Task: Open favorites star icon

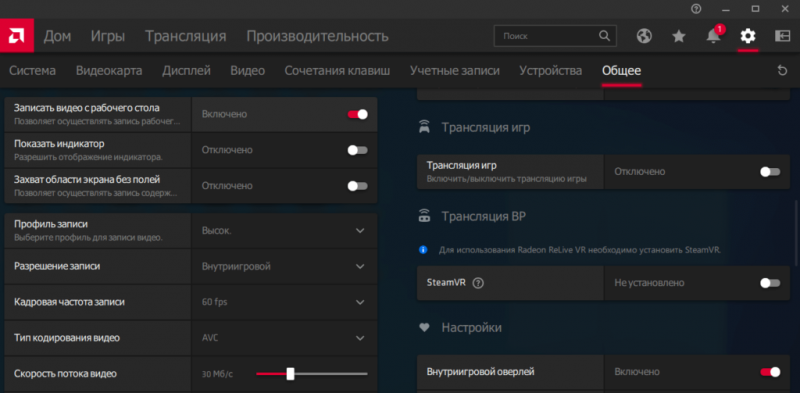Action: pyautogui.click(x=679, y=36)
